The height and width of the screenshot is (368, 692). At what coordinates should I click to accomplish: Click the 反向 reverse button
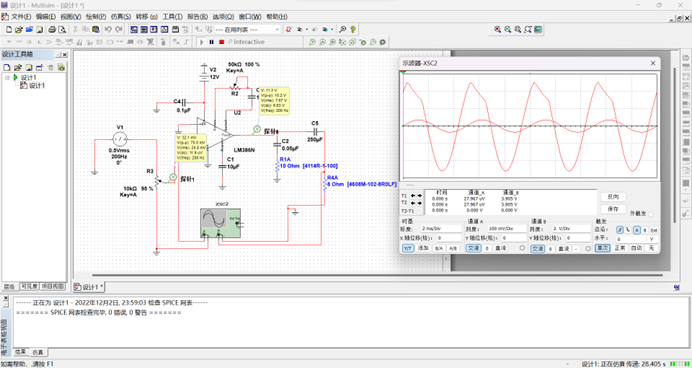613,197
